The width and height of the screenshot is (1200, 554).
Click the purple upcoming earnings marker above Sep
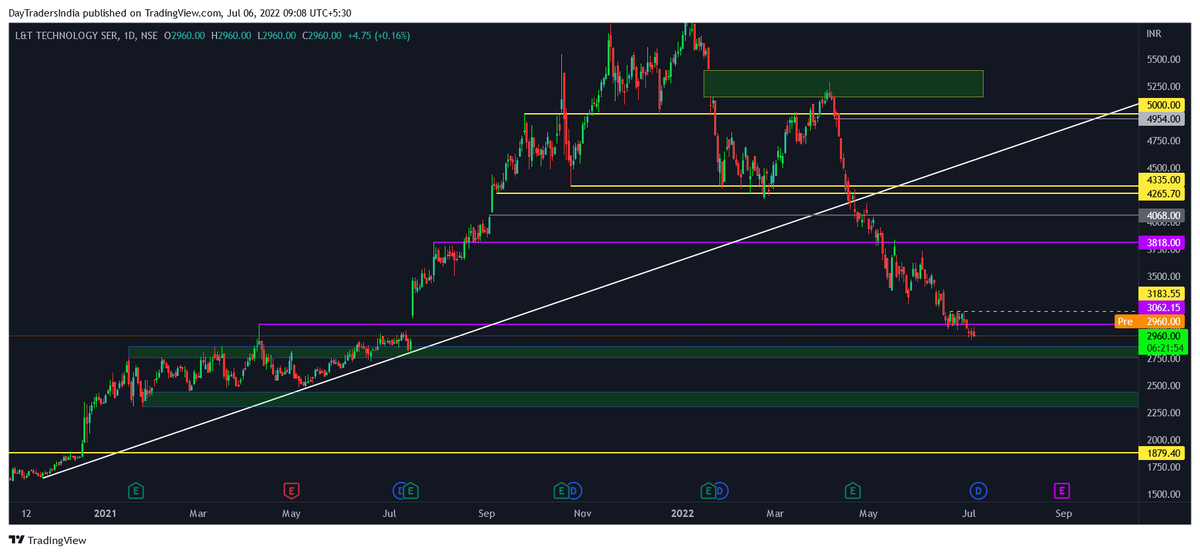[1061, 490]
